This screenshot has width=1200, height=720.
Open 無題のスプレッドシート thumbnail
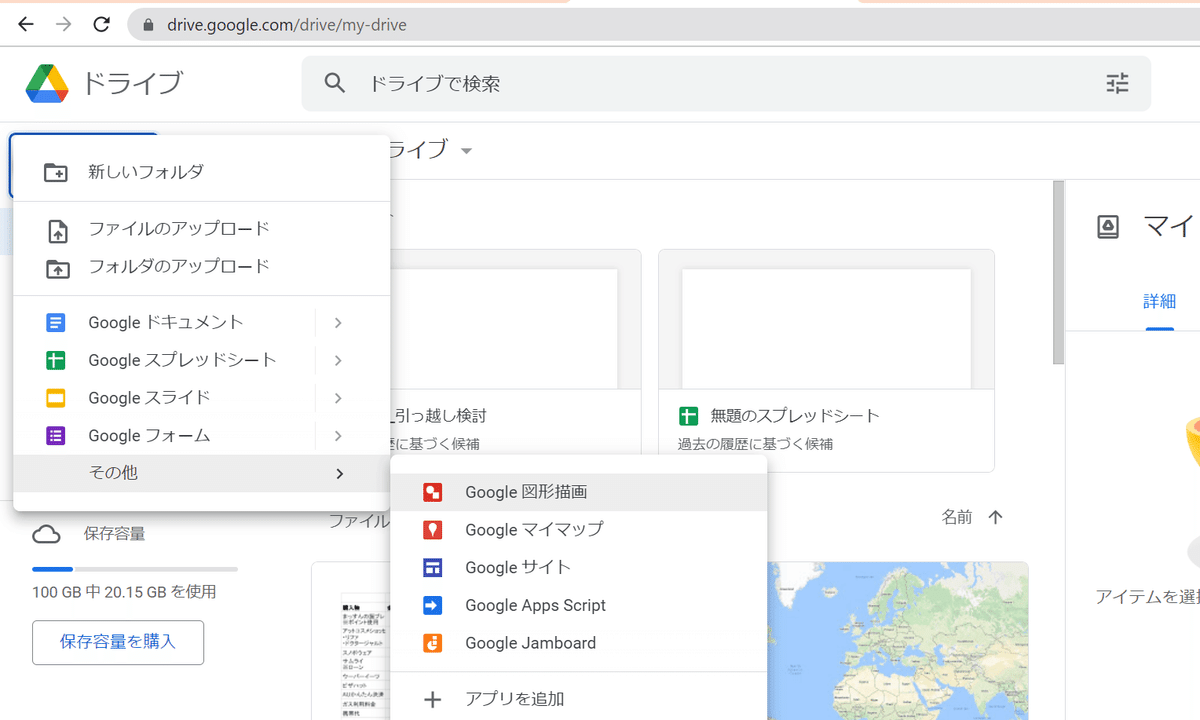pos(826,329)
